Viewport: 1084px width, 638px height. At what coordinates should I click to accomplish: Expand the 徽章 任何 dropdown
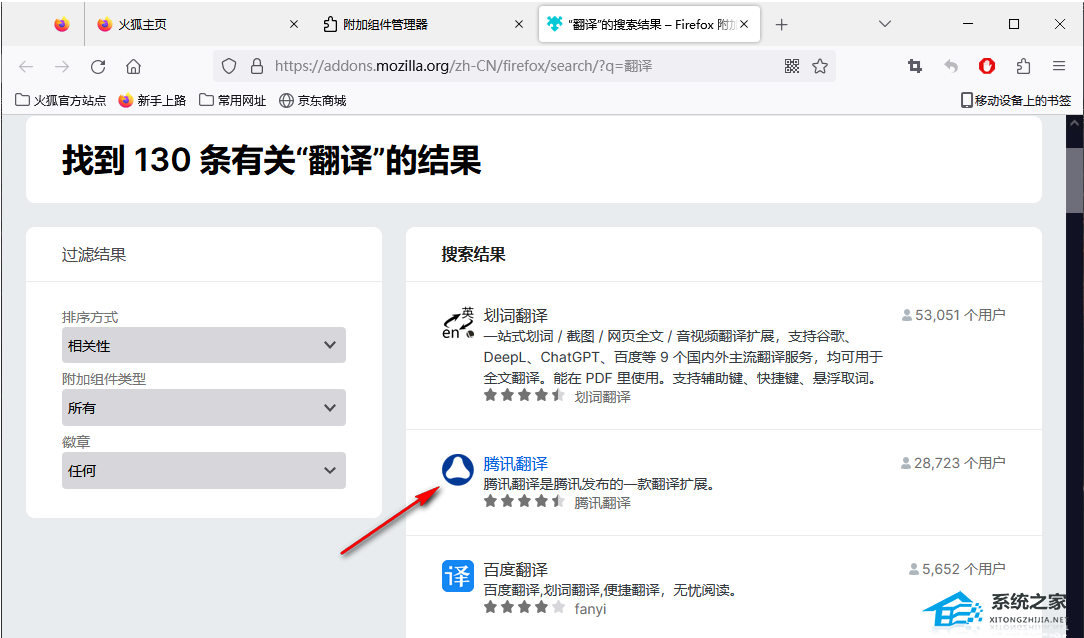204,471
